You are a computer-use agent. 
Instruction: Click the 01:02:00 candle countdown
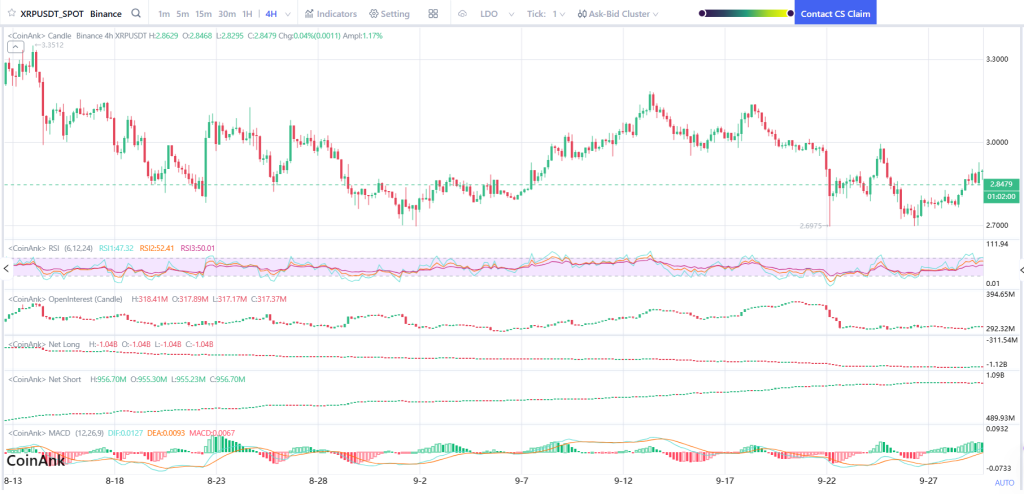click(x=1001, y=195)
